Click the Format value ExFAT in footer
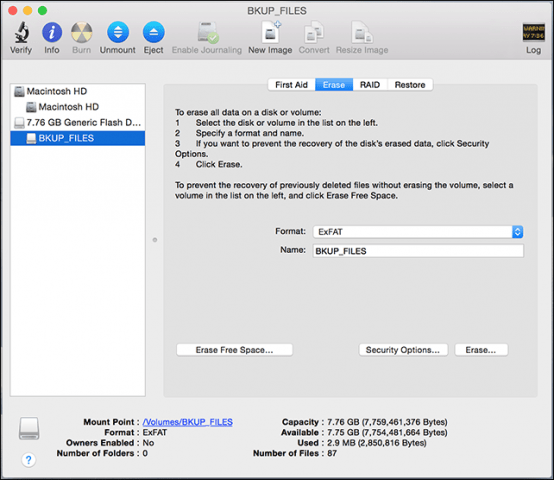 coord(155,433)
